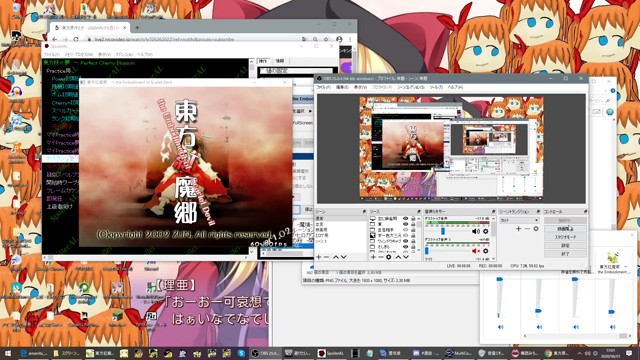This screenshot has height=360, width=640.
Task: Select シーン 3 in OBS scenes list
Action: pos(321,241)
